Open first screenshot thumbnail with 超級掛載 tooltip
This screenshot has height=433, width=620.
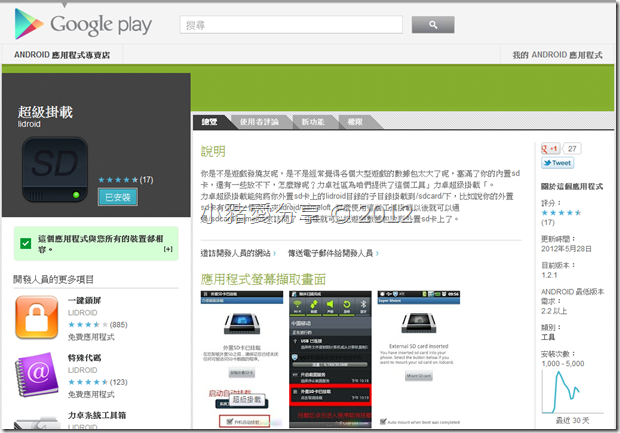click(242, 359)
